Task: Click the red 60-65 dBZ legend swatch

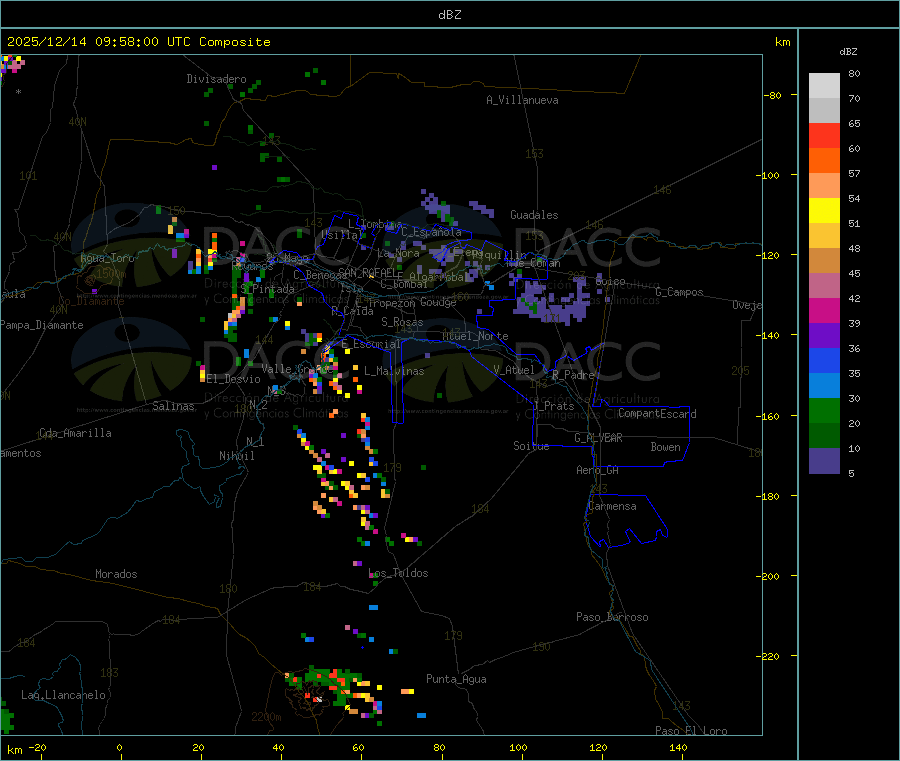Action: 824,135
